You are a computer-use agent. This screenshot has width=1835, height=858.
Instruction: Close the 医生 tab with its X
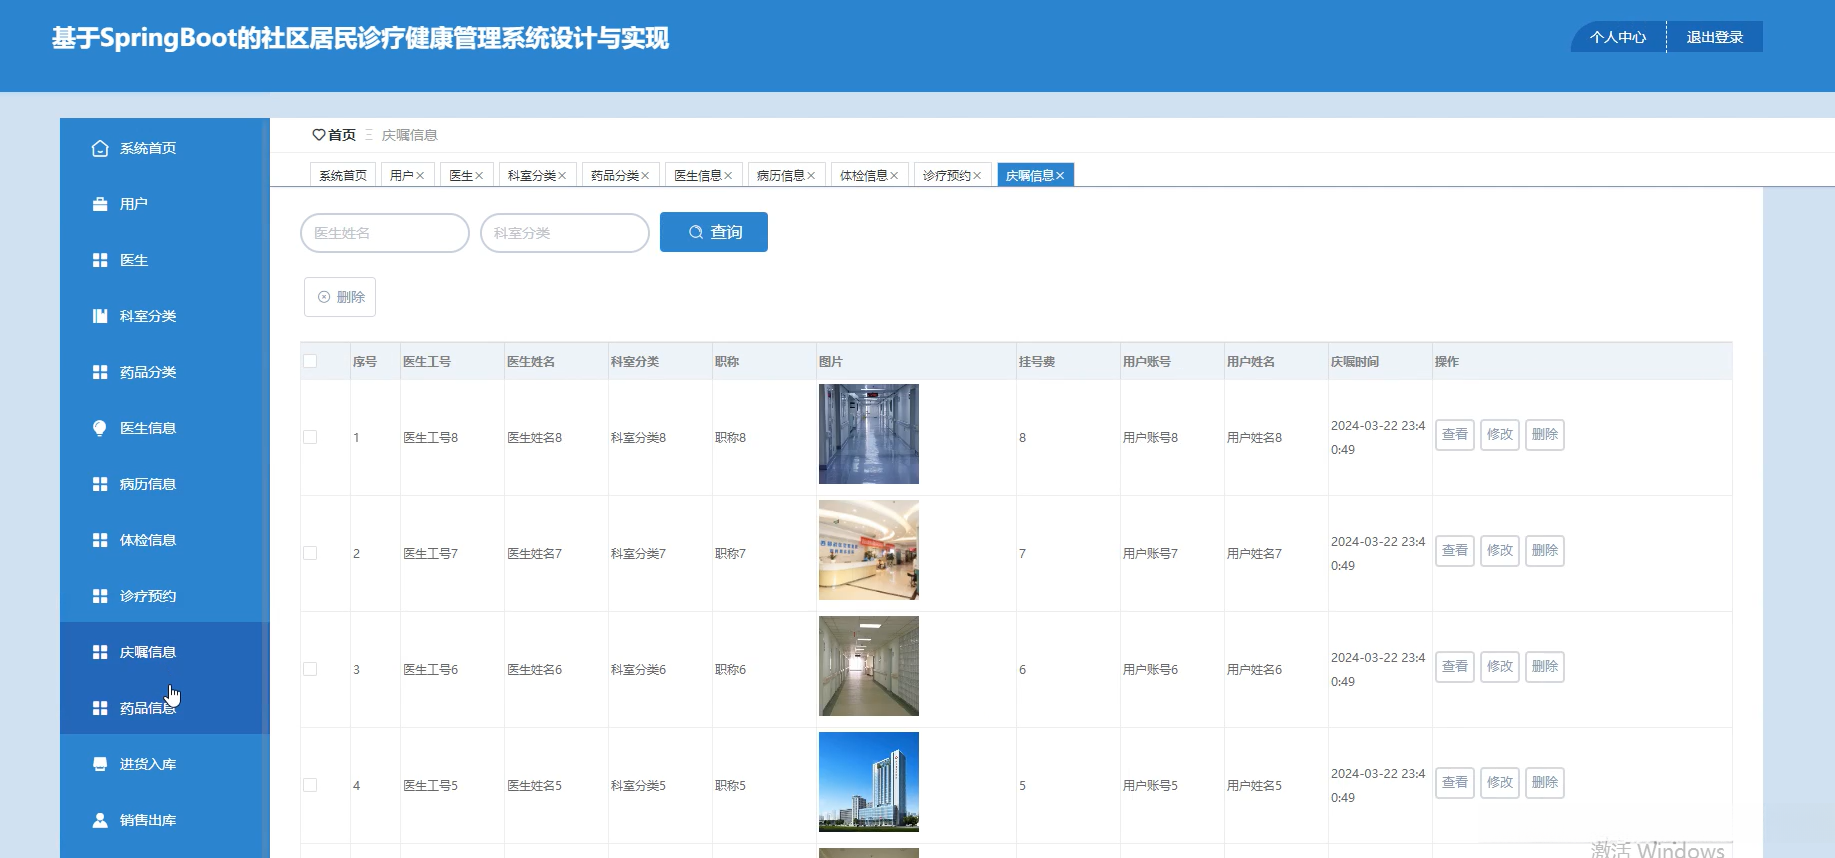coord(479,176)
